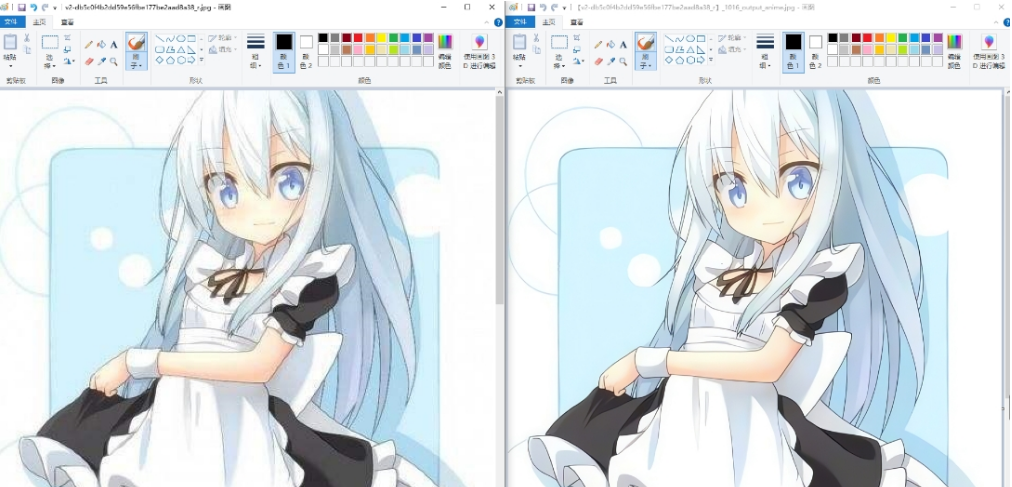Choose Line shape in left window gallery

click(x=160, y=39)
